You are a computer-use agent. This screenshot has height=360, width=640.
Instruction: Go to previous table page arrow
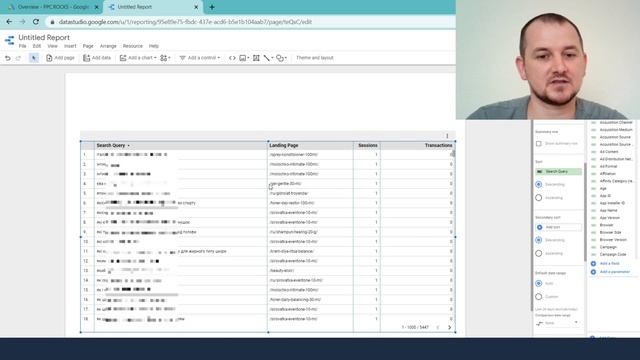pyautogui.click(x=438, y=327)
